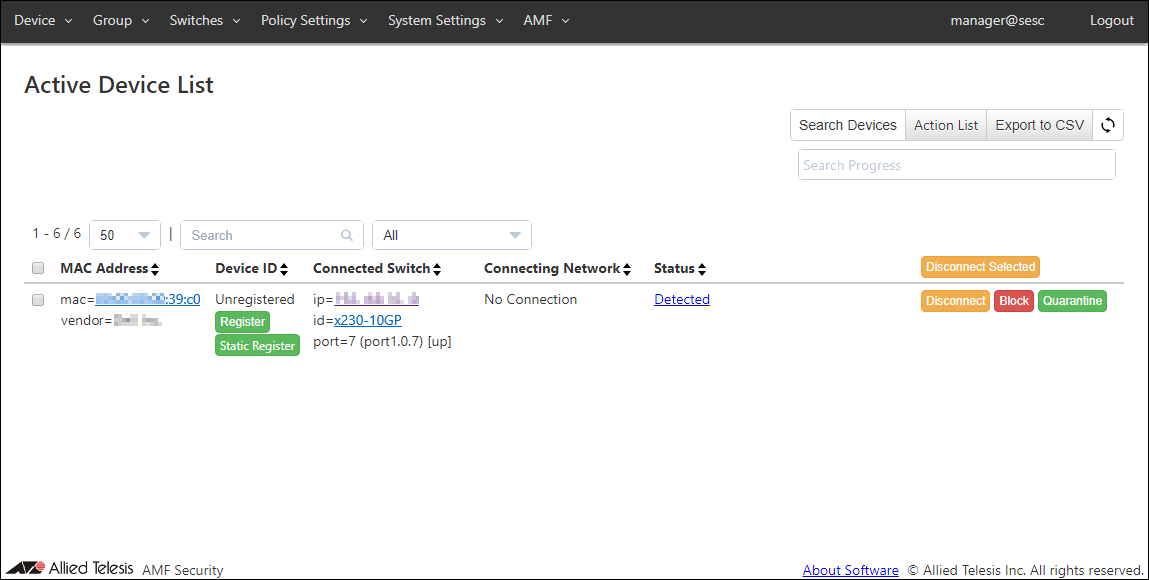Expand the All filter dropdown
This screenshot has height=580, width=1149.
(x=452, y=235)
